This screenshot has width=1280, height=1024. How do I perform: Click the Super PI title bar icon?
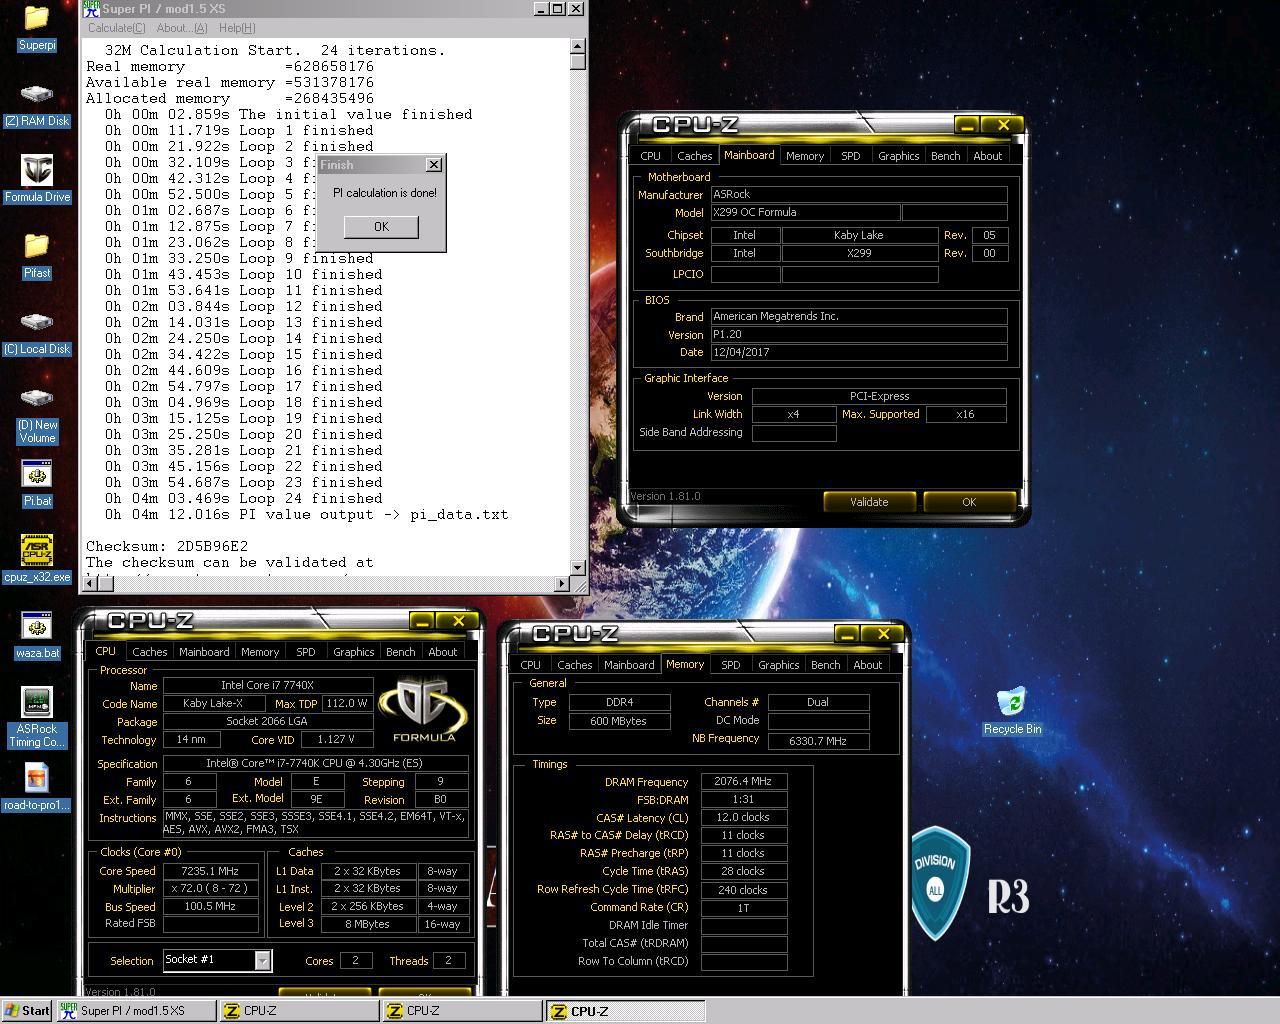91,9
